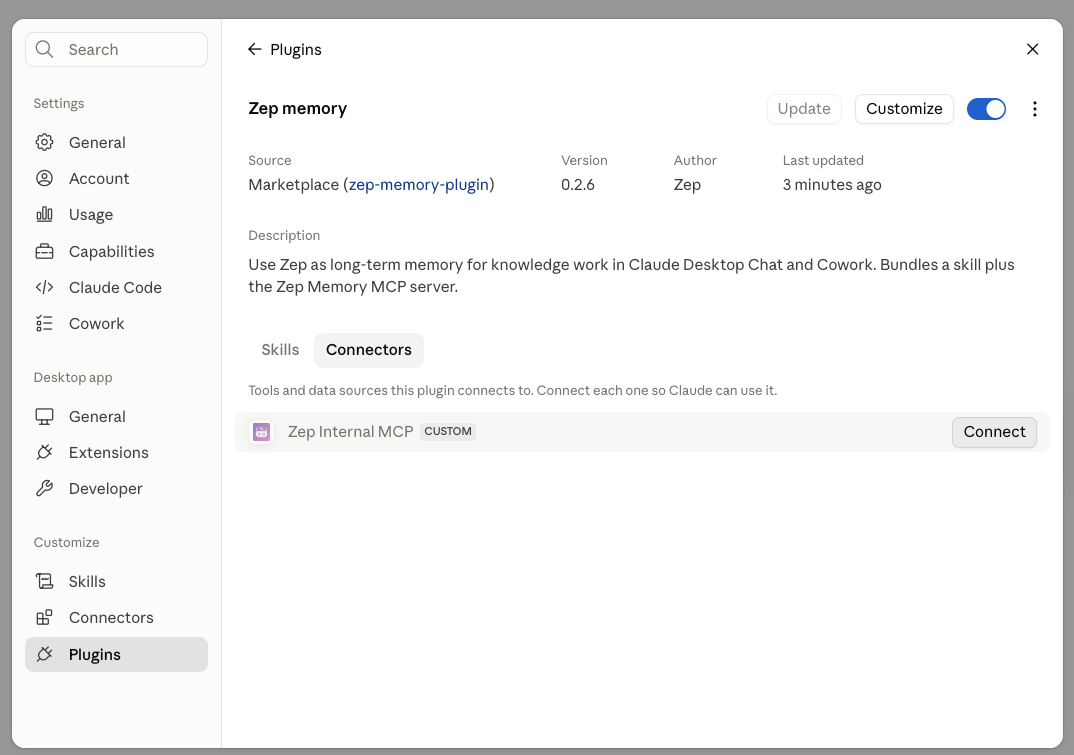Image resolution: width=1074 pixels, height=755 pixels.
Task: Click the Zep Internal MCP name
Action: coord(351,432)
